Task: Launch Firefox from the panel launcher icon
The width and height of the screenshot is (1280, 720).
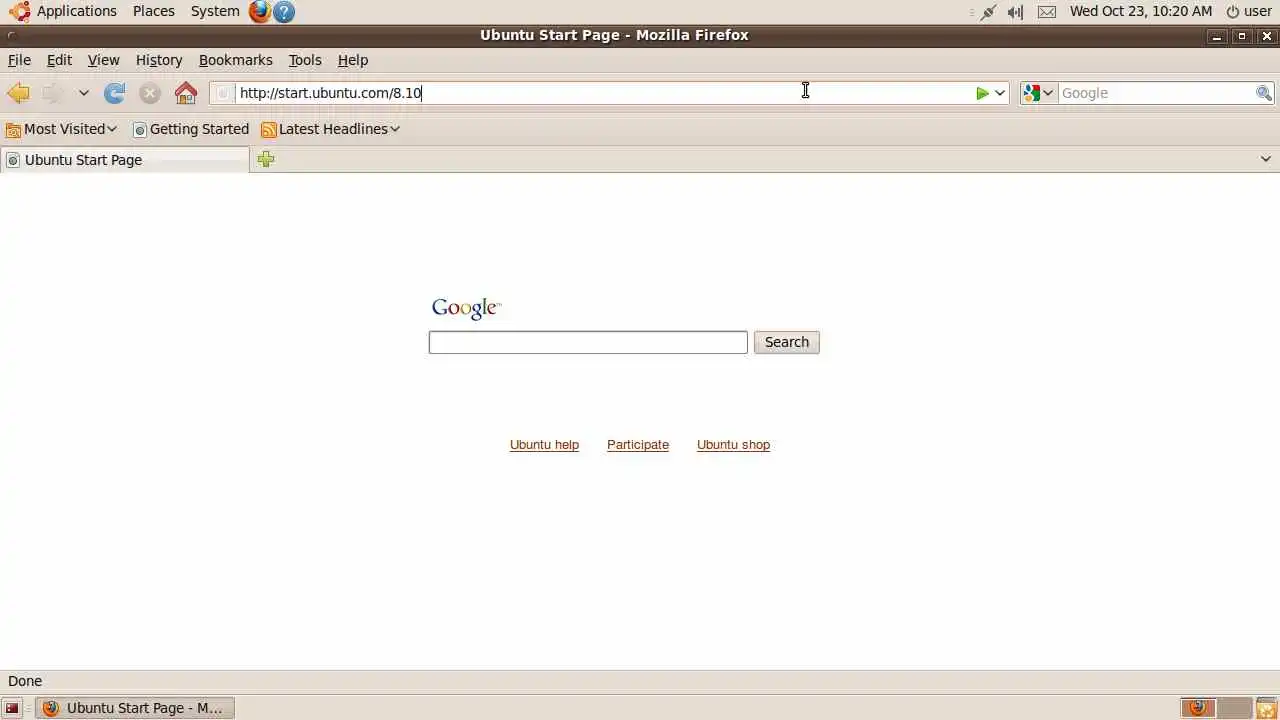Action: [x=260, y=11]
